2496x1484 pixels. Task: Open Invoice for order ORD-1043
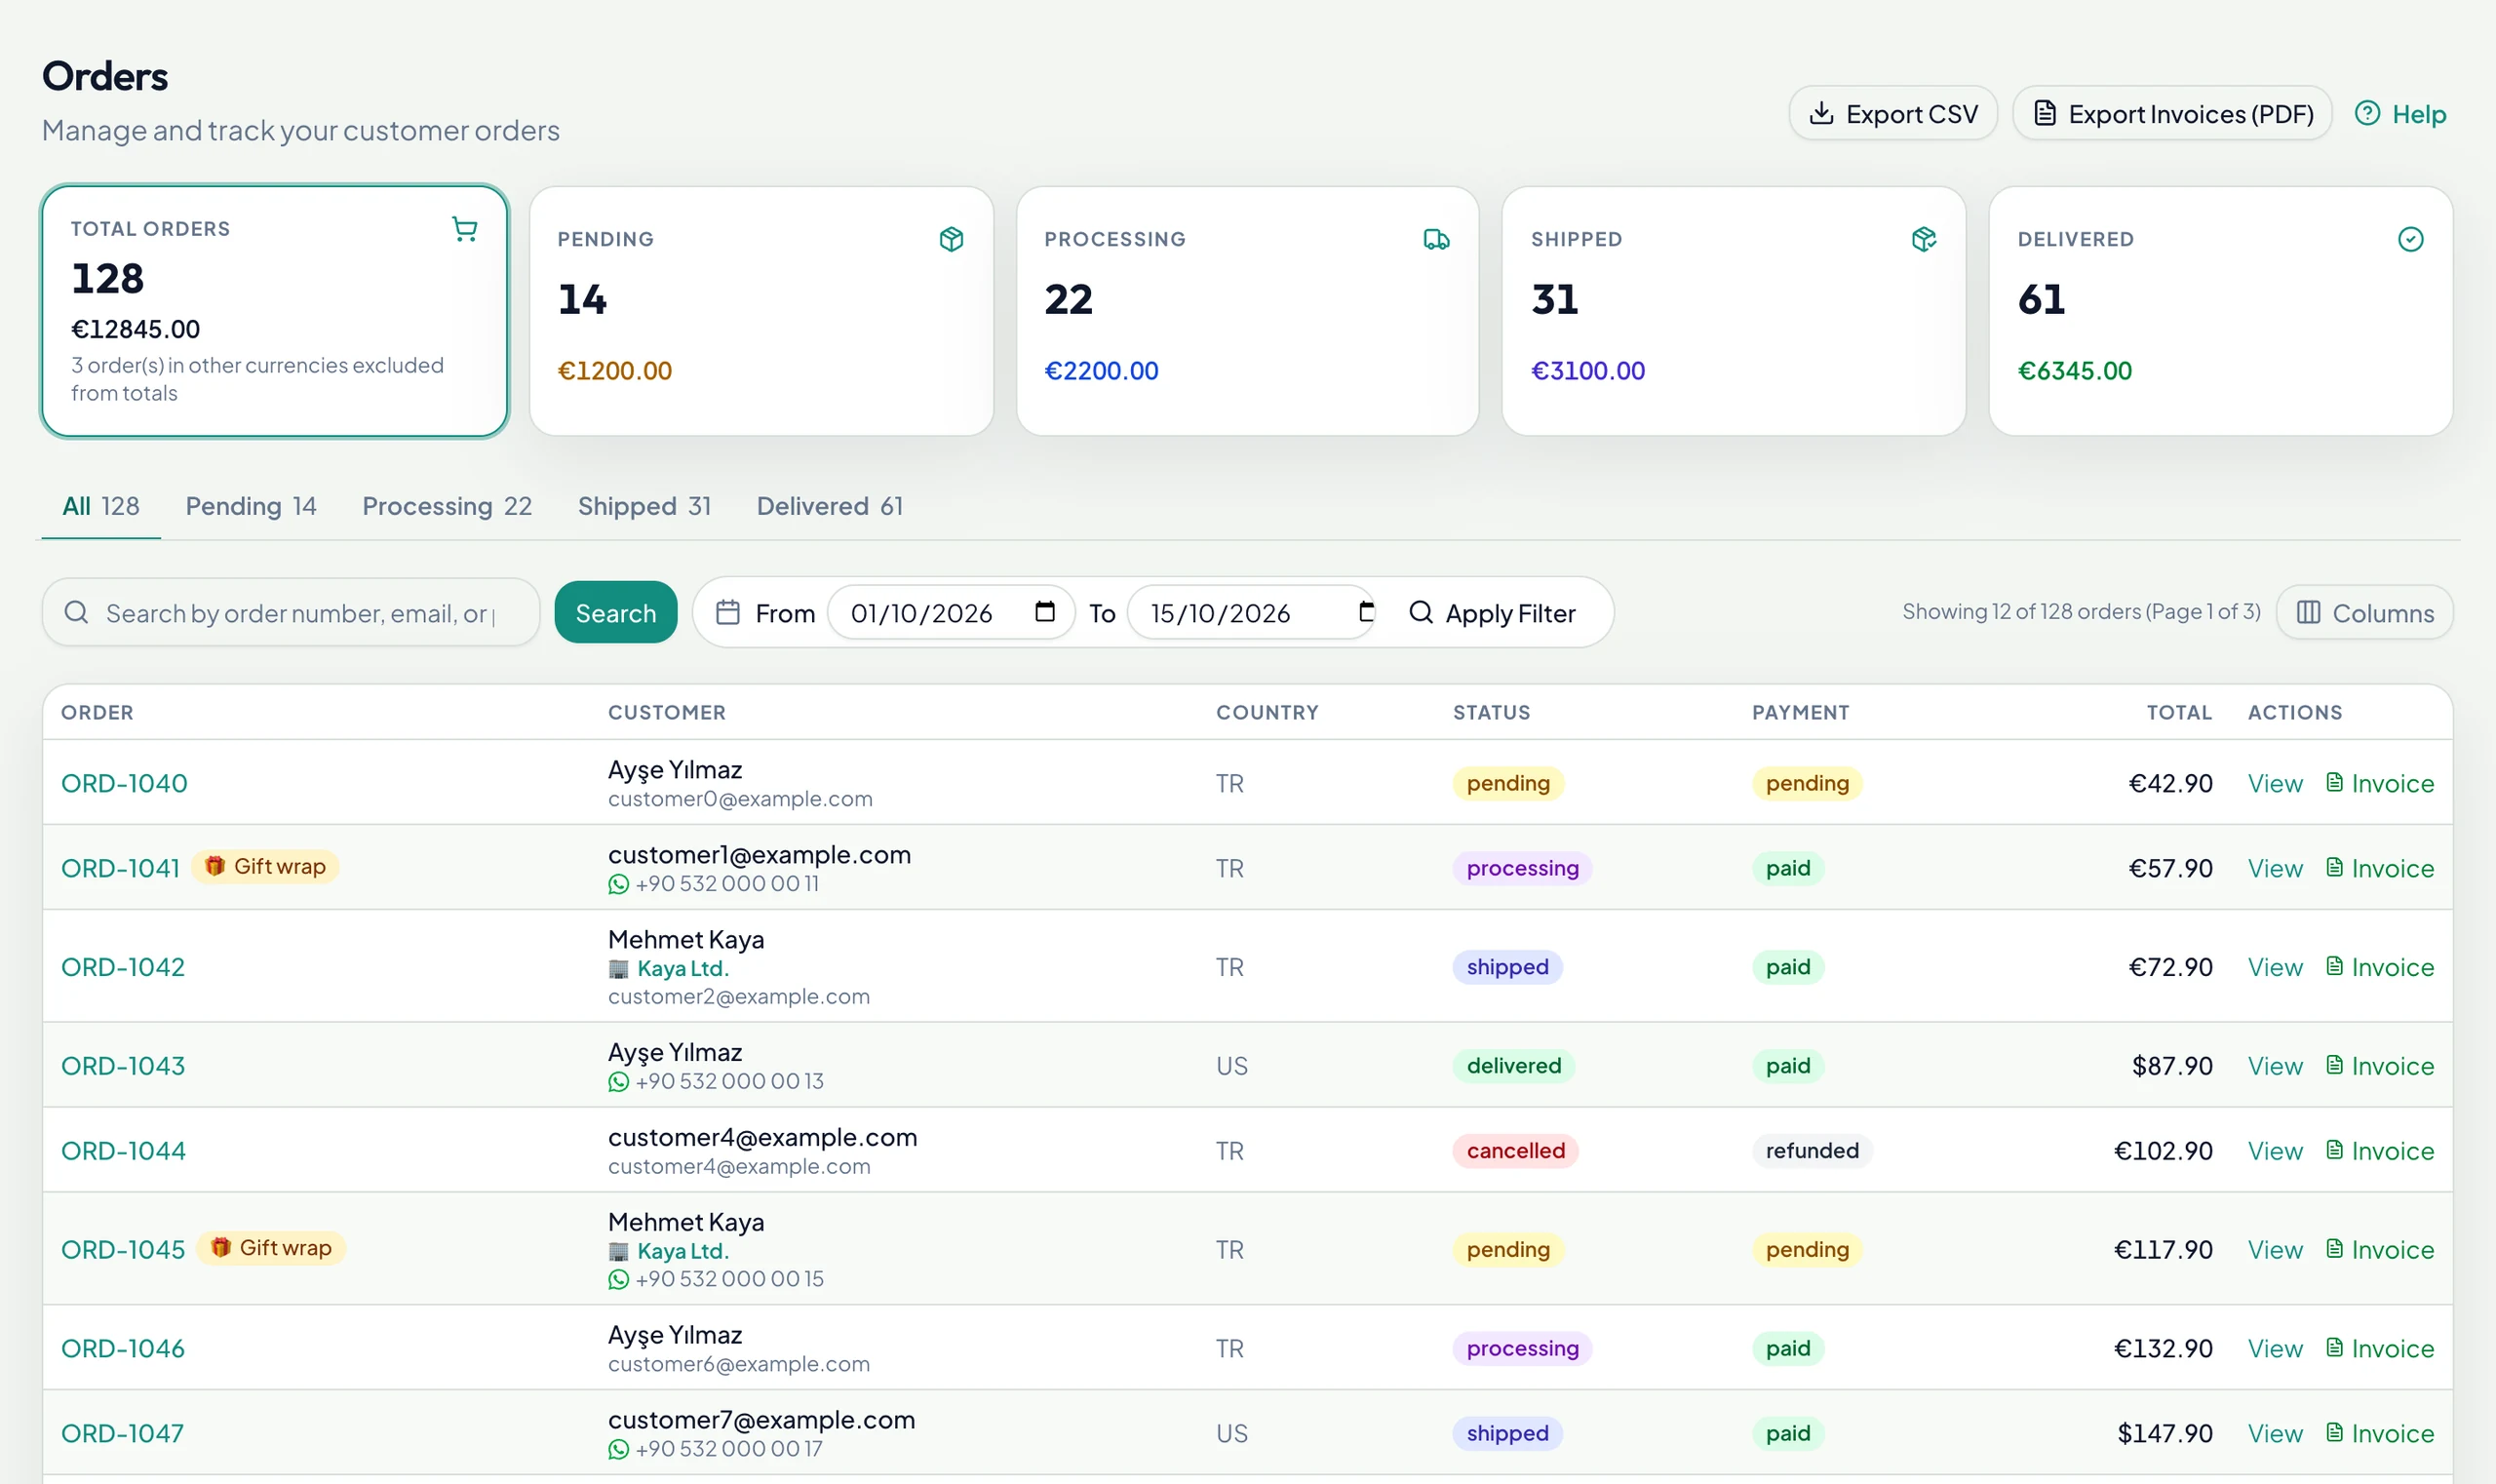click(x=2380, y=1066)
